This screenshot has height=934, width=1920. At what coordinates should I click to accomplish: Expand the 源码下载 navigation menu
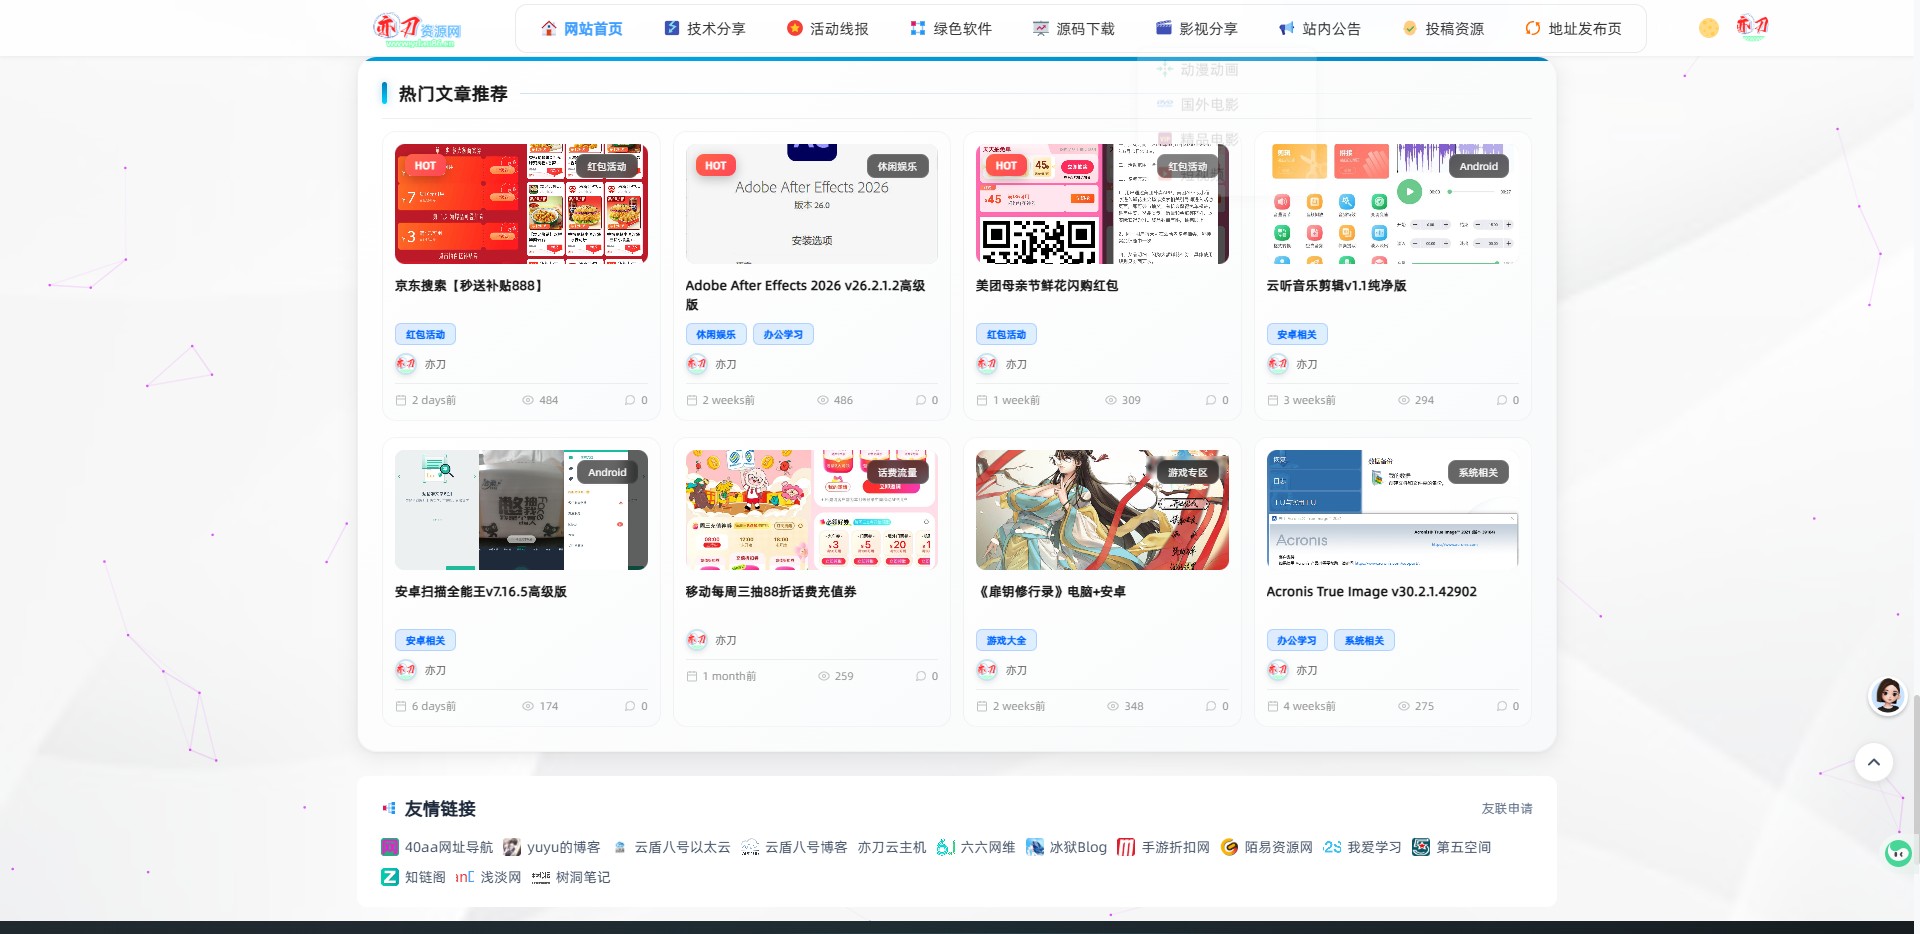(1074, 29)
